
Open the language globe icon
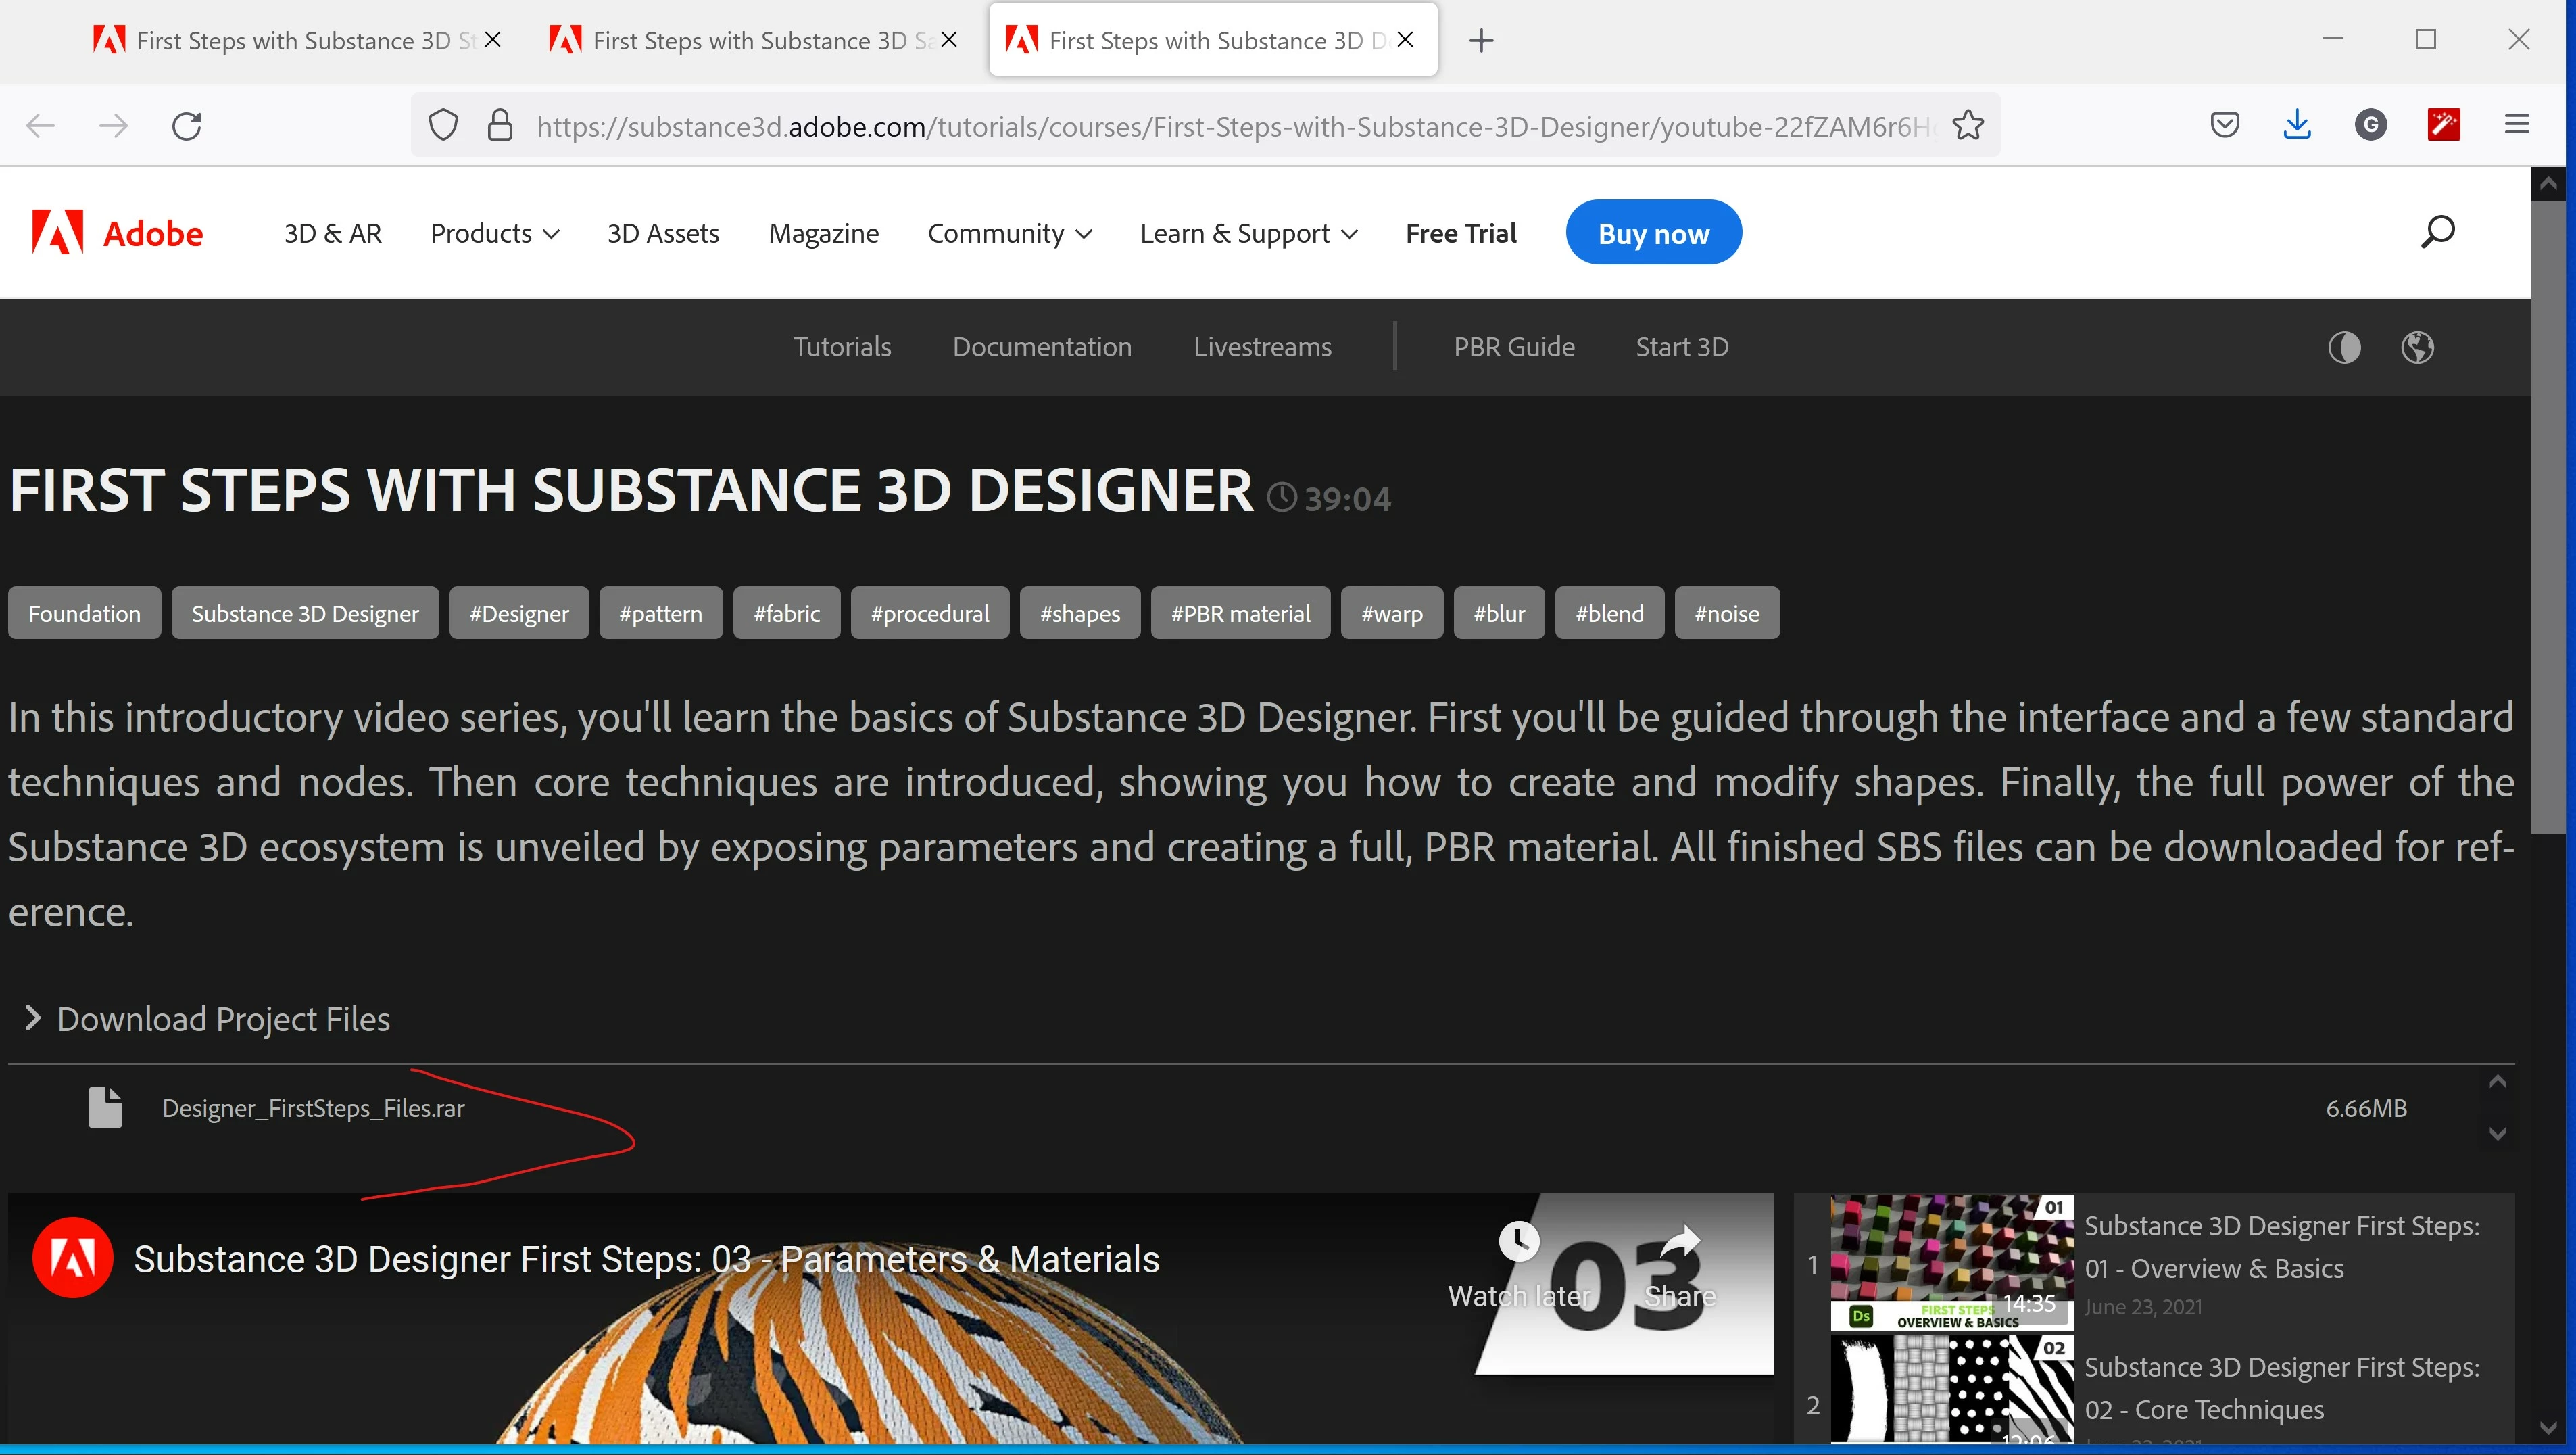[2417, 347]
